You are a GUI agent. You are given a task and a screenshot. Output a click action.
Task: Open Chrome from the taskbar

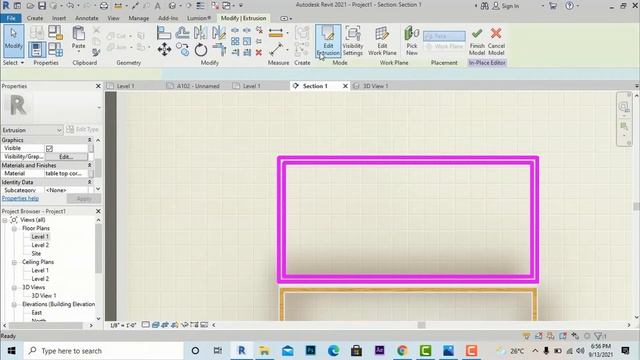[402, 351]
